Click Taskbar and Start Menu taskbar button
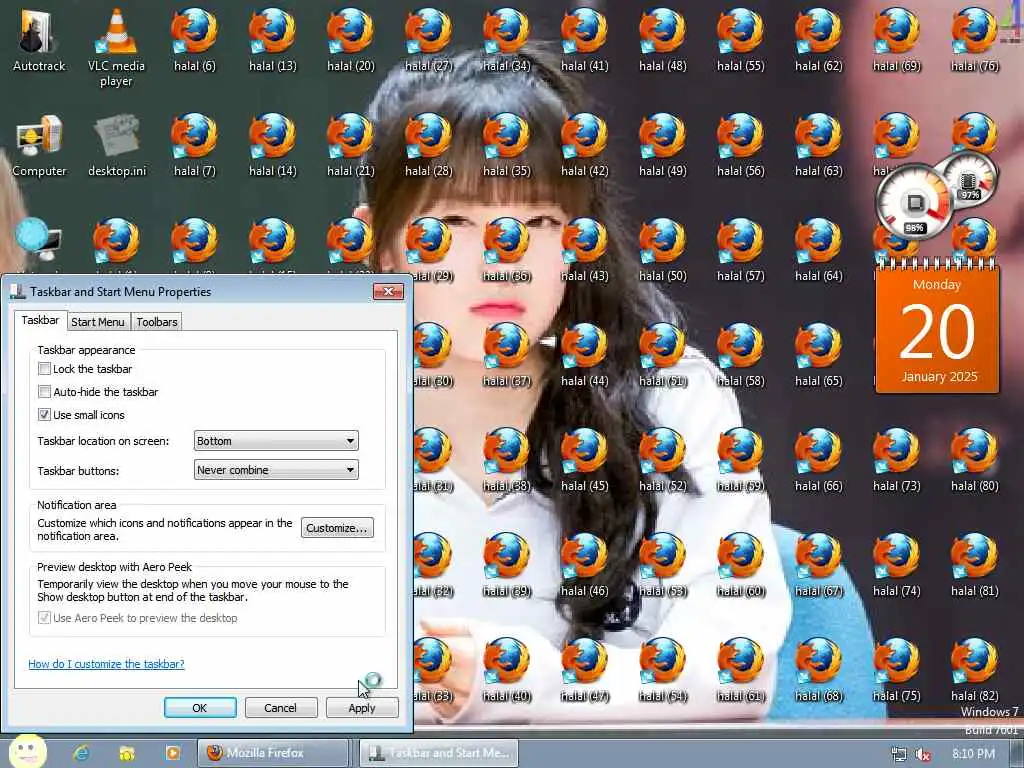 439,753
